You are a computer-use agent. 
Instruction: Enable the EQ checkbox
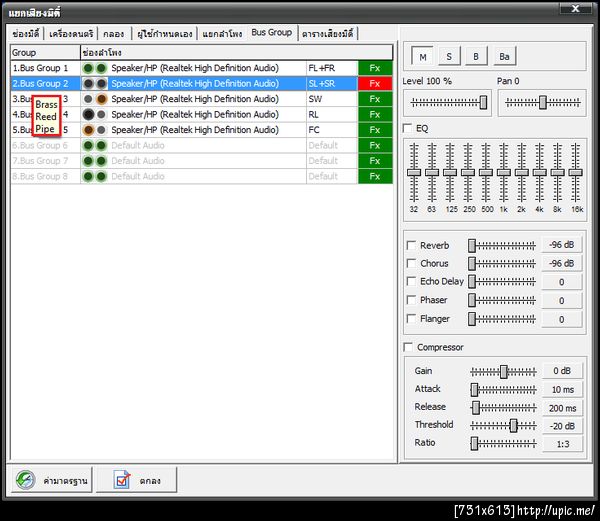point(408,128)
